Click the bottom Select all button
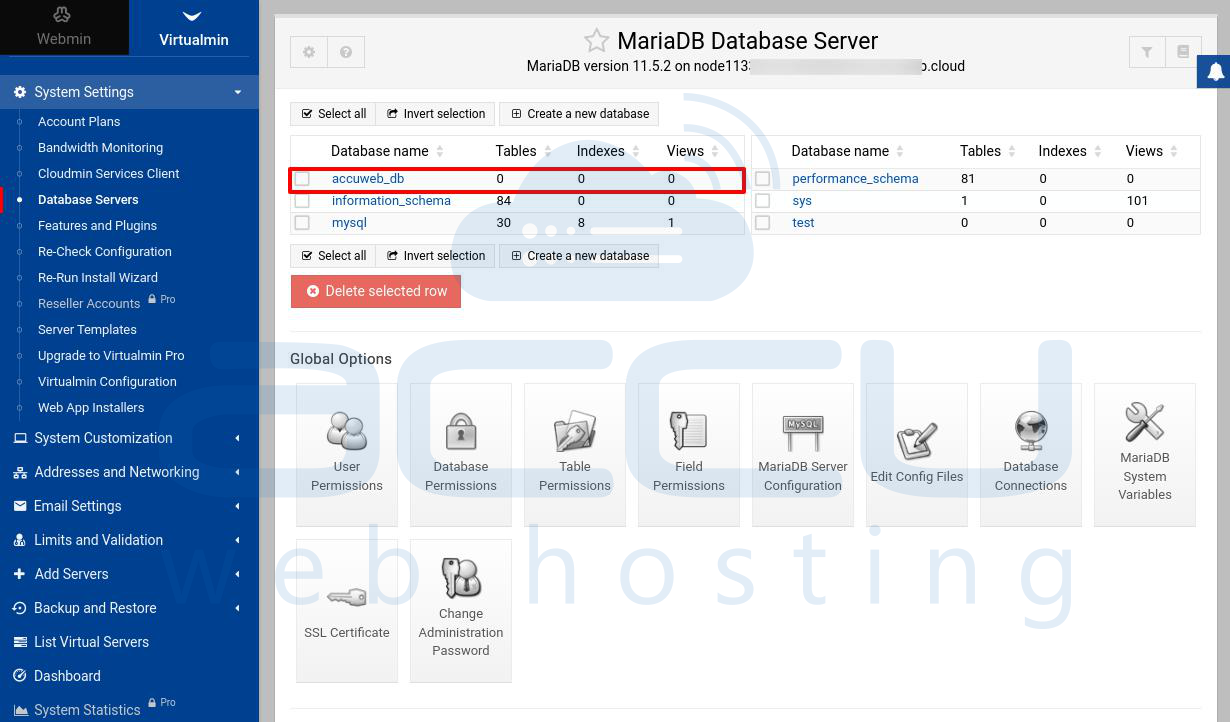Screen dimensions: 1230x722 (333, 256)
